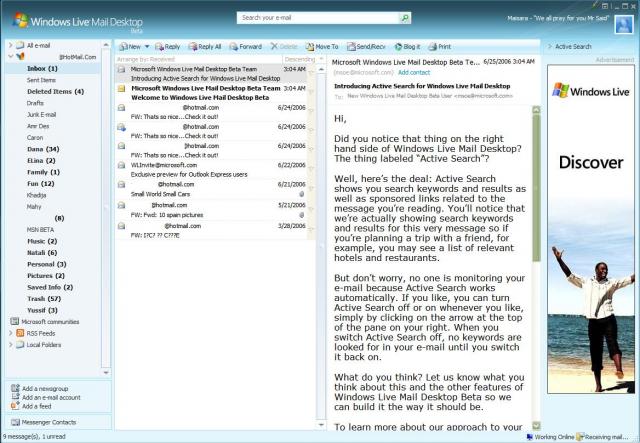Open the MSN BETA folder

[x=40, y=229]
